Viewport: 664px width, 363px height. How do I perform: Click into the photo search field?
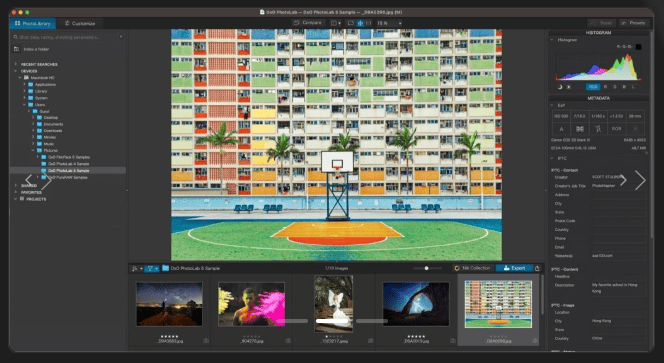pos(66,37)
